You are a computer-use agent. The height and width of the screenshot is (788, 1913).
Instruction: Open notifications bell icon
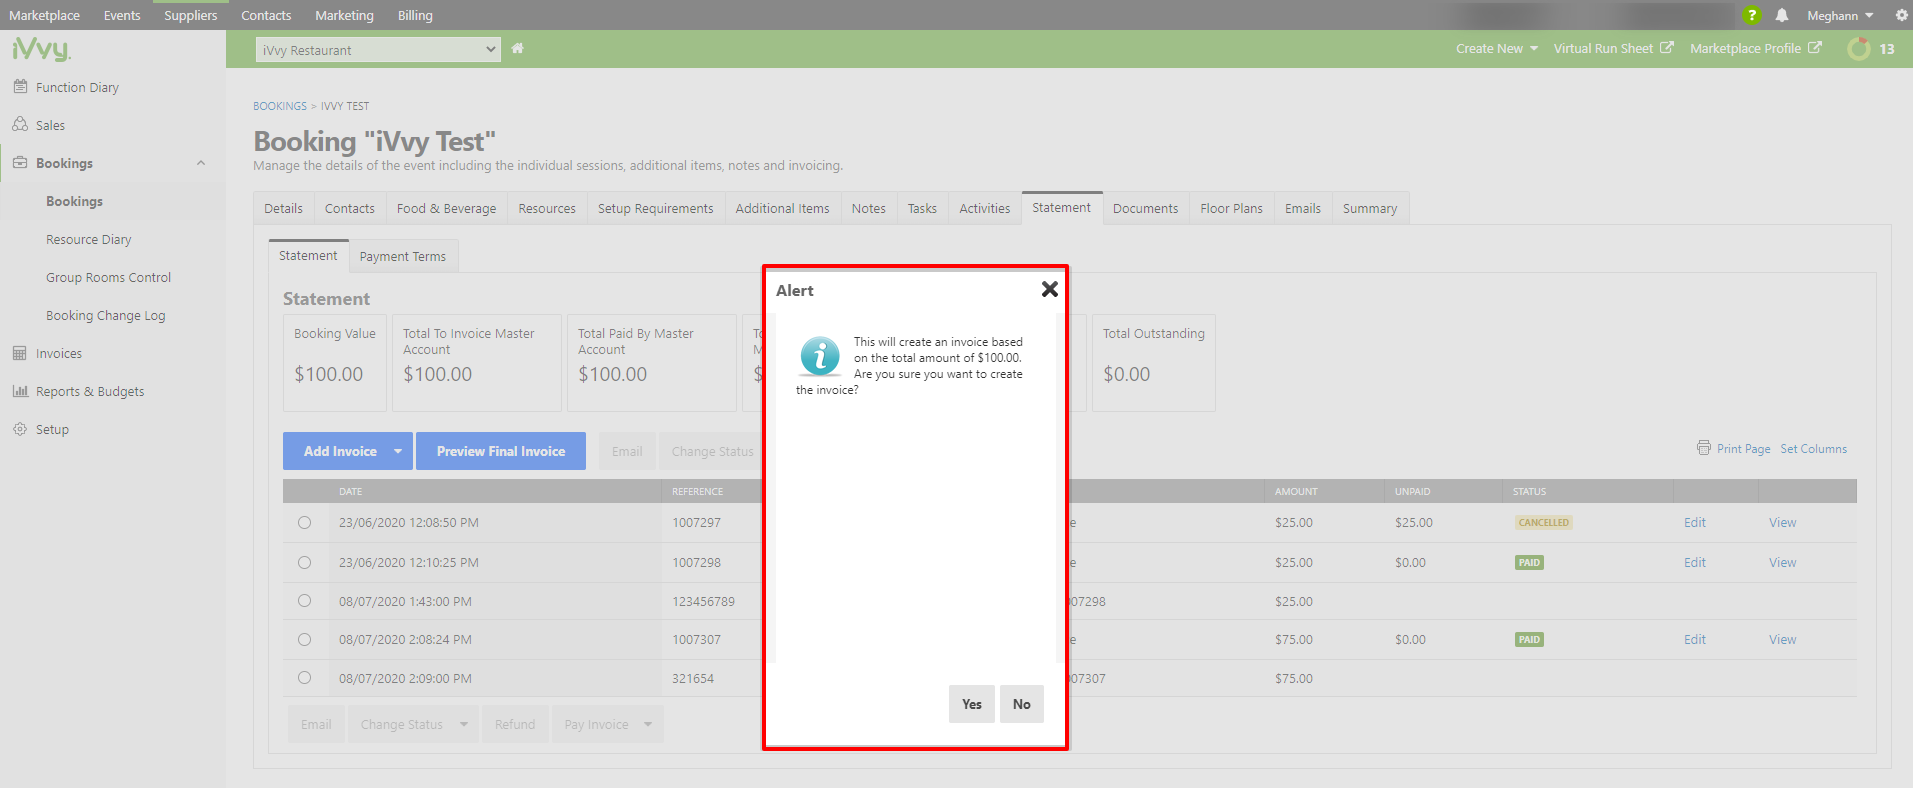(x=1782, y=15)
